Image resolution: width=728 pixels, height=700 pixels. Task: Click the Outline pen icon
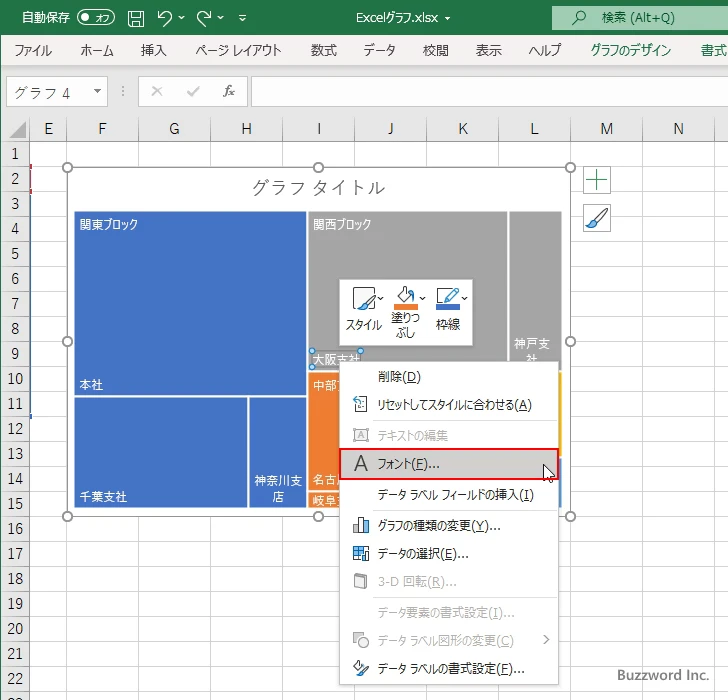pyautogui.click(x=447, y=298)
